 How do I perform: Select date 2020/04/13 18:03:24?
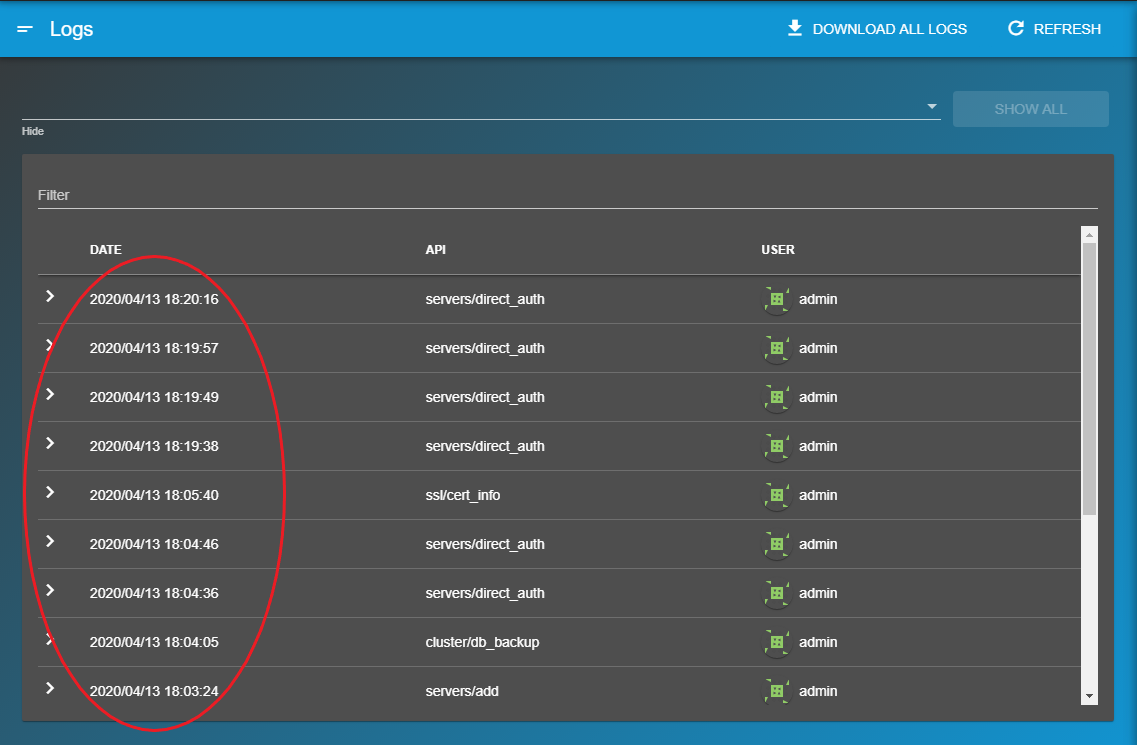pos(154,691)
